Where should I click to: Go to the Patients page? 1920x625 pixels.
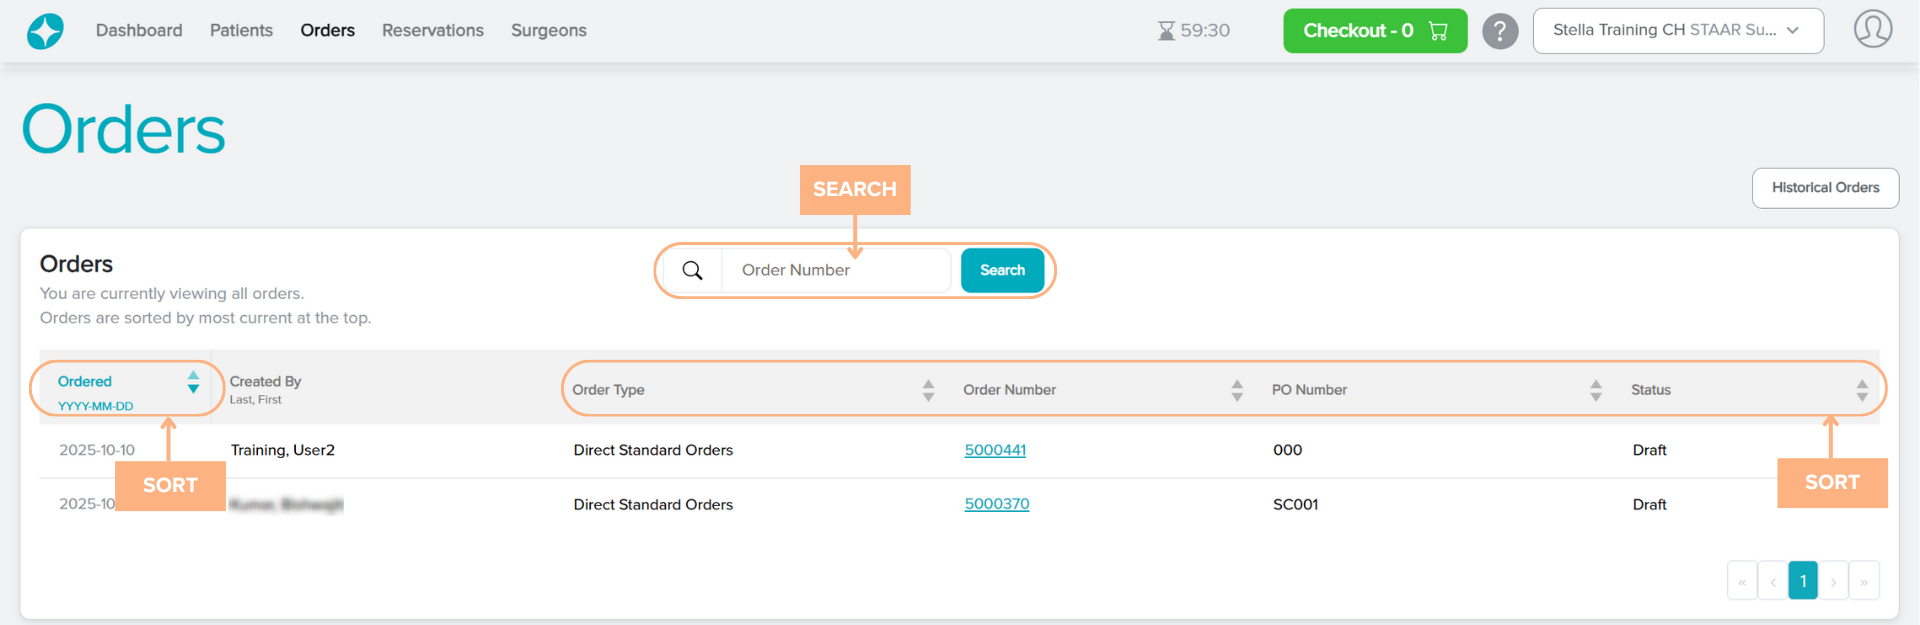pos(241,31)
